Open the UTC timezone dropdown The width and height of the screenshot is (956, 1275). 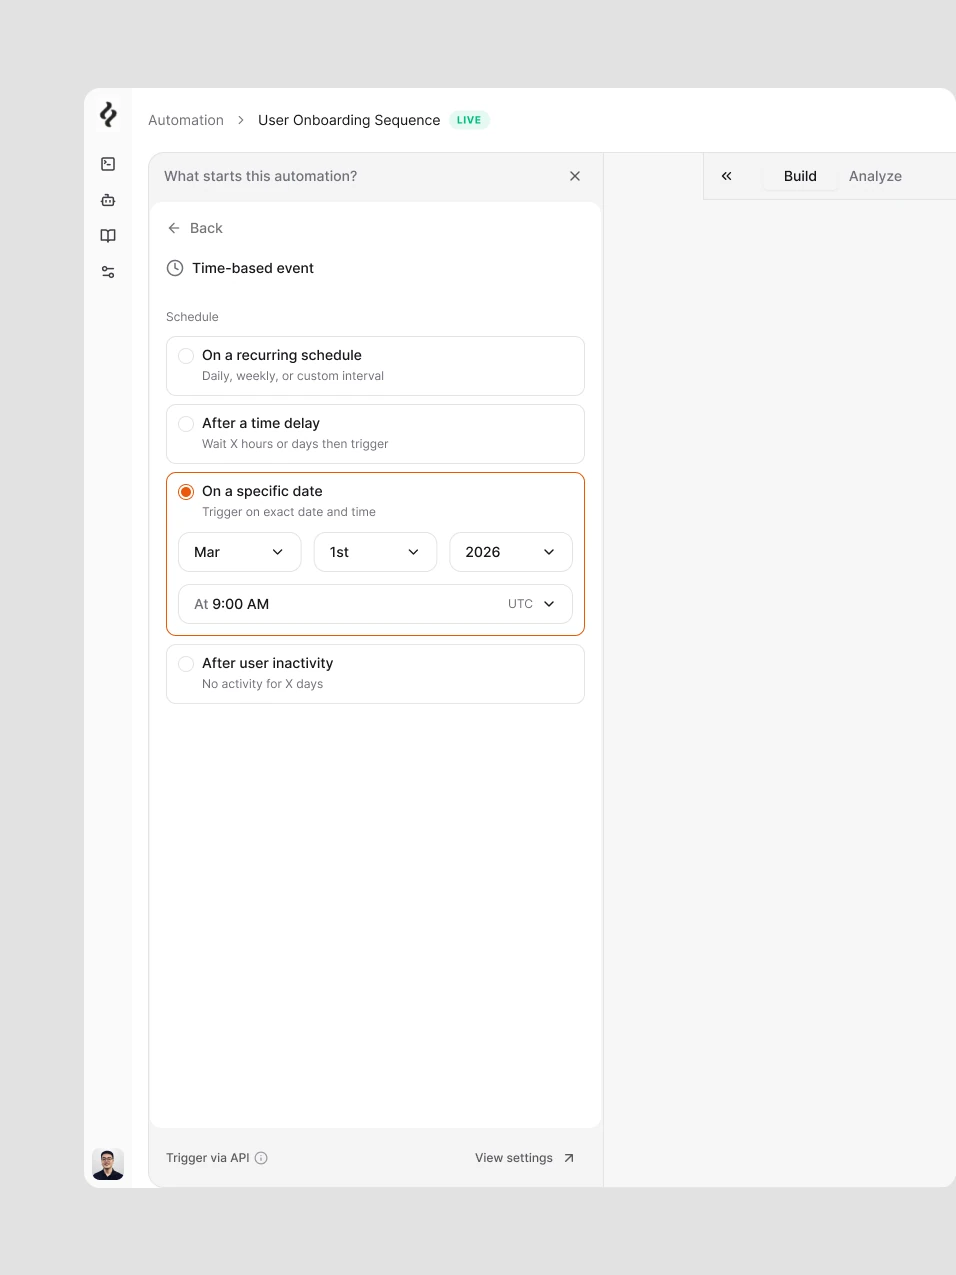tap(531, 604)
